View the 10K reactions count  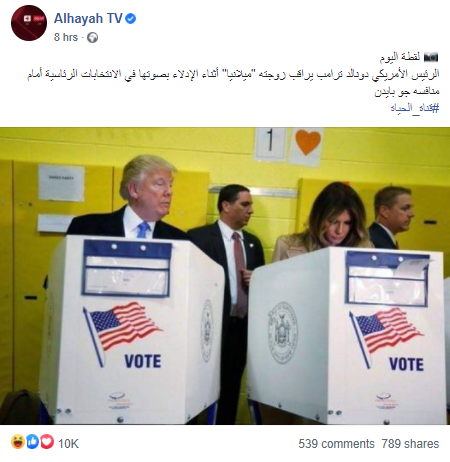click(68, 444)
